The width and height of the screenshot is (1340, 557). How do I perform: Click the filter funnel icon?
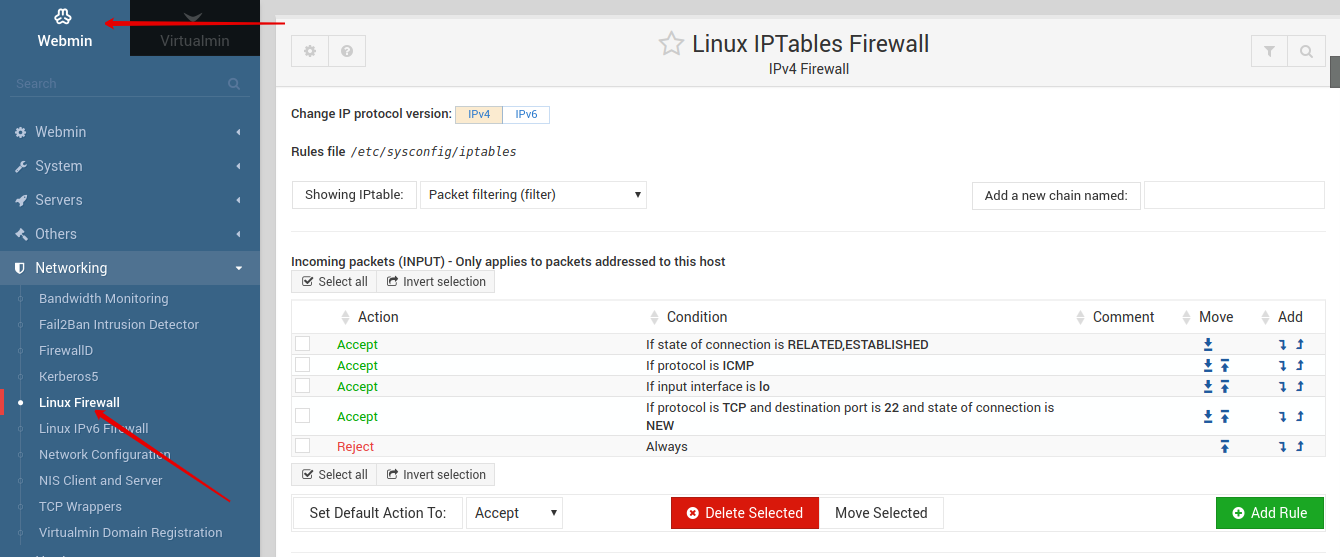[x=1269, y=51]
